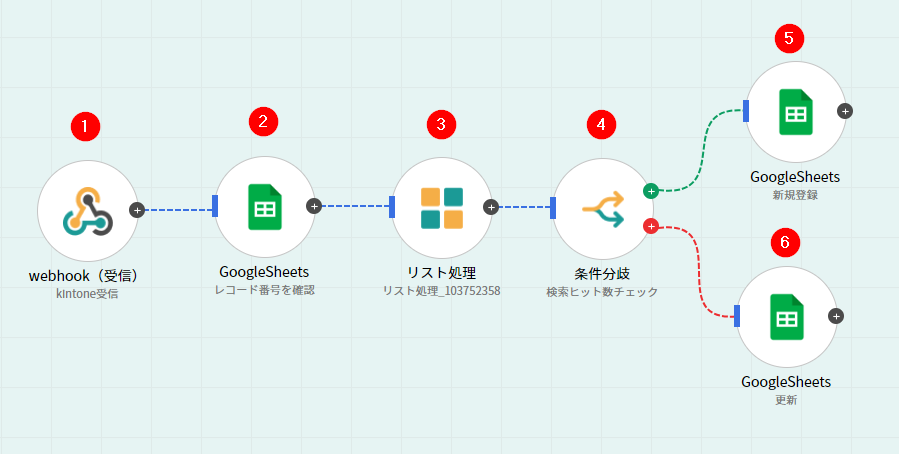Click the 更新 label
The image size is (899, 454).
tap(786, 400)
